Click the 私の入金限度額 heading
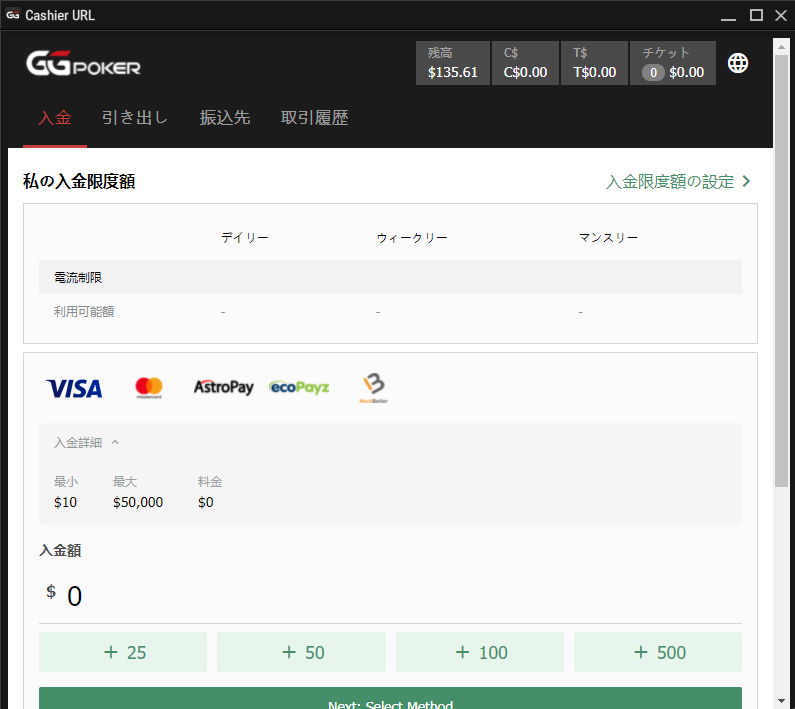 click(79, 181)
